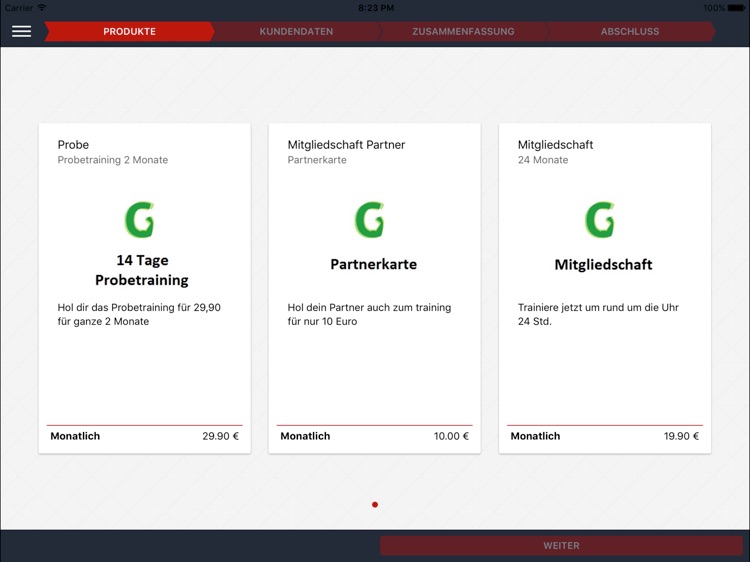This screenshot has height=562, width=750.
Task: Click 'Trainiere jetzt um rund' description
Action: (598, 314)
